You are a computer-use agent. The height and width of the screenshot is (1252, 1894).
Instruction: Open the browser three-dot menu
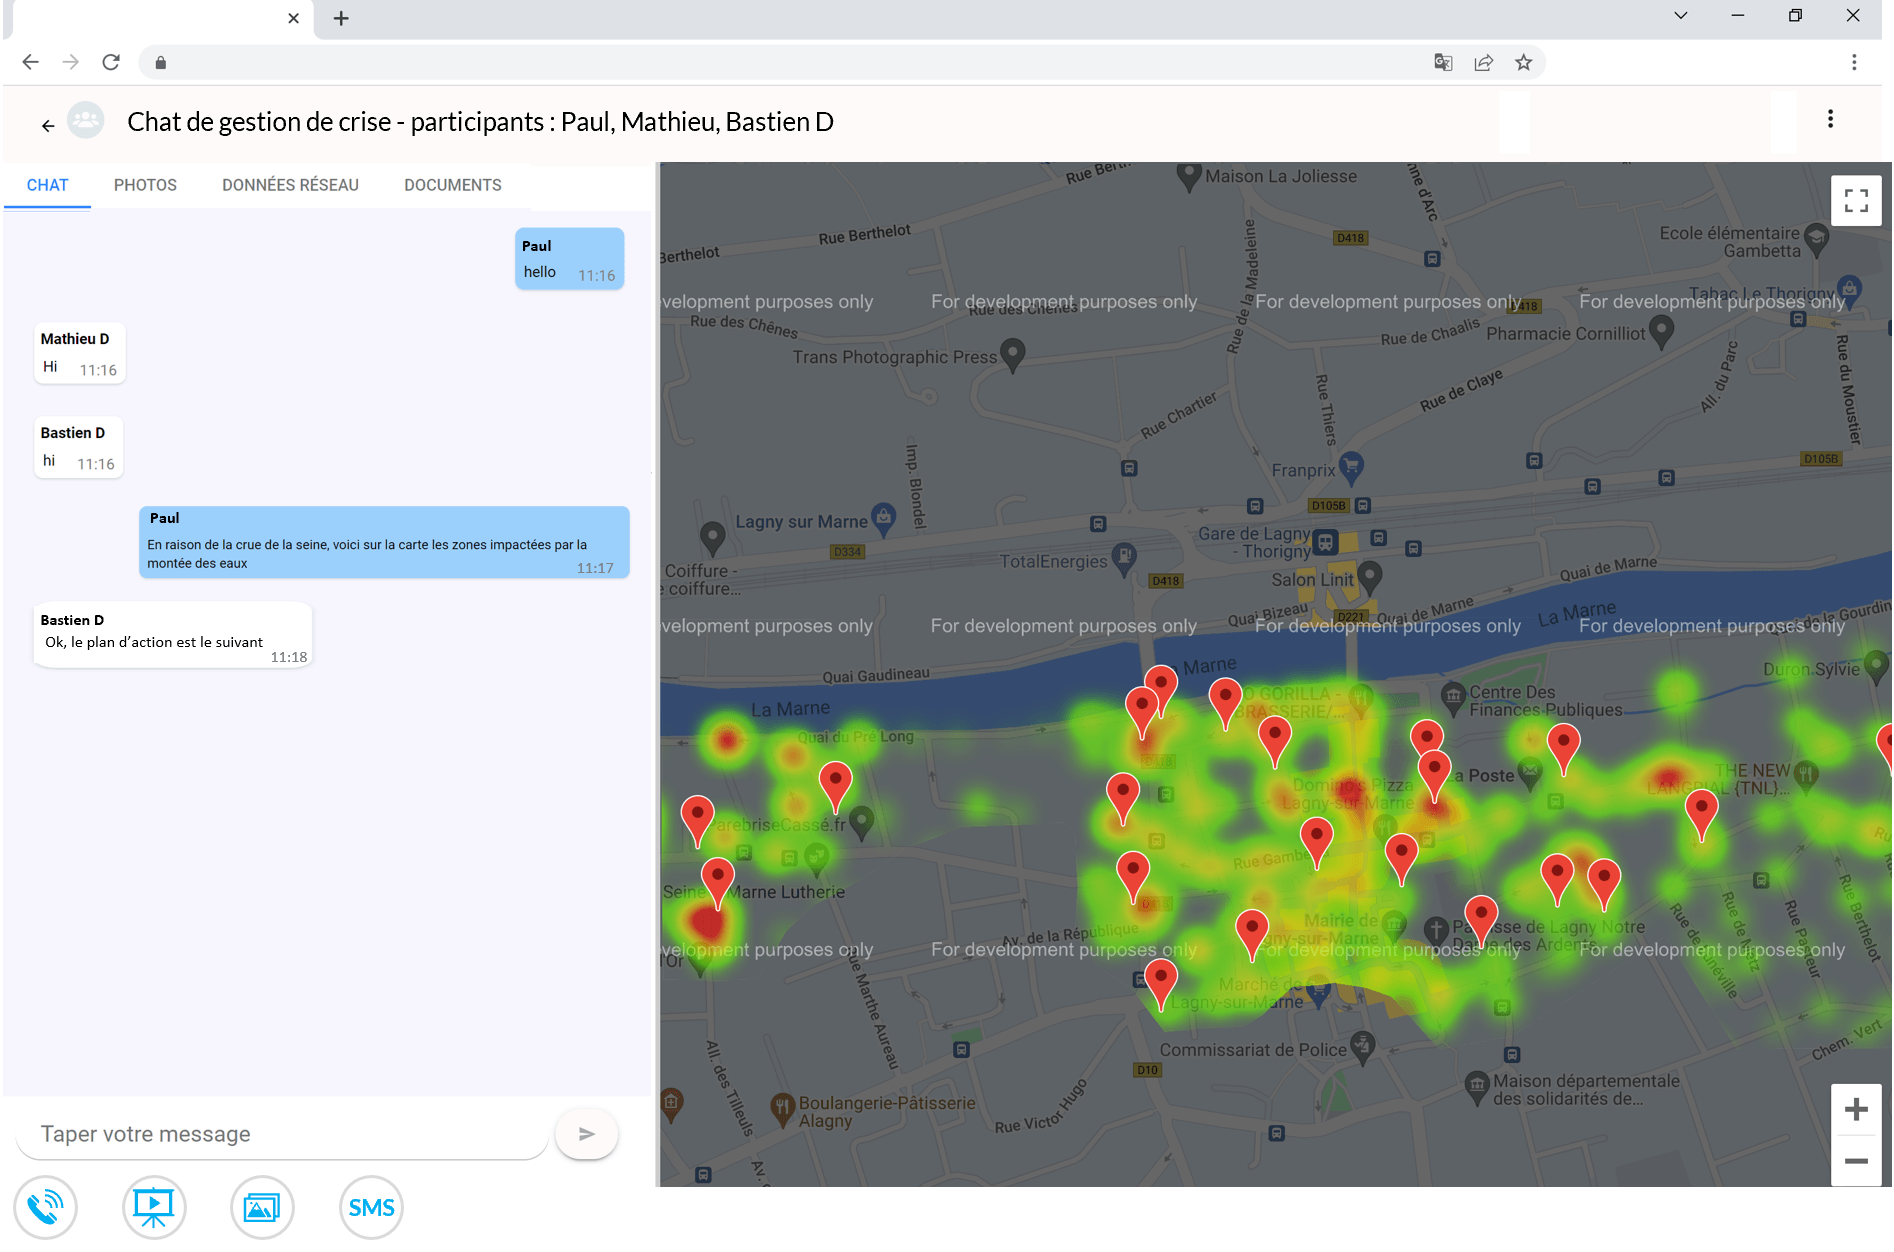tap(1853, 62)
